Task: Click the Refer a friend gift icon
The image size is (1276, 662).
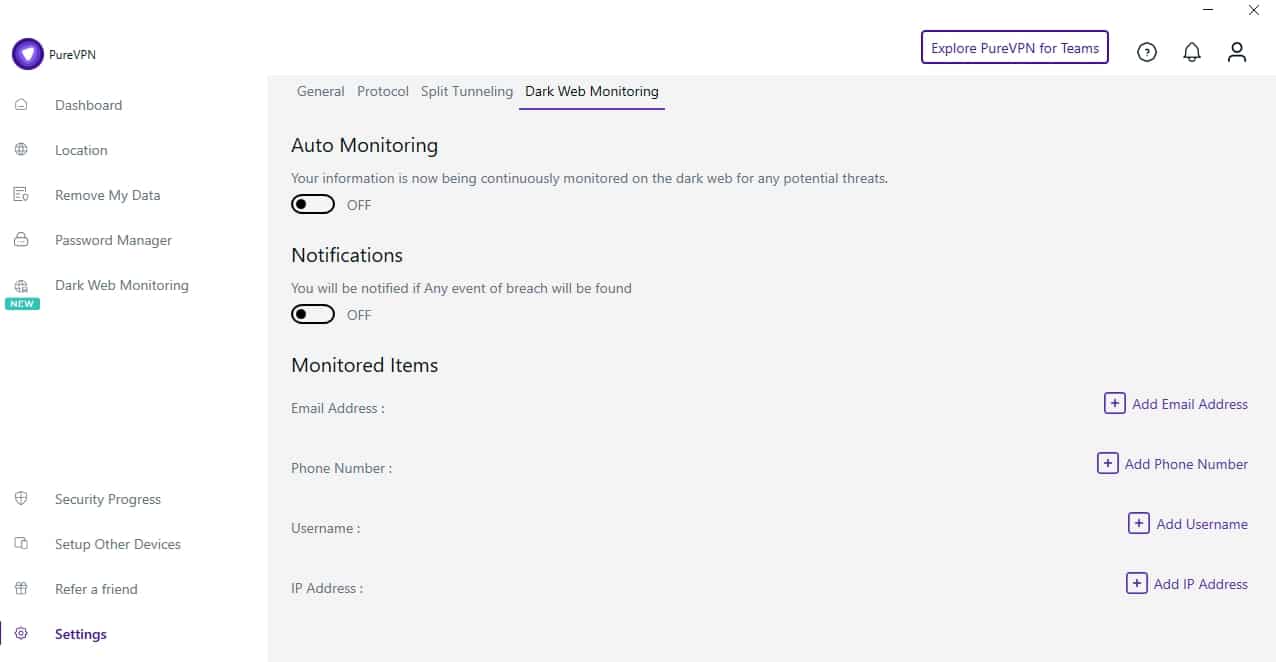Action: [x=21, y=588]
